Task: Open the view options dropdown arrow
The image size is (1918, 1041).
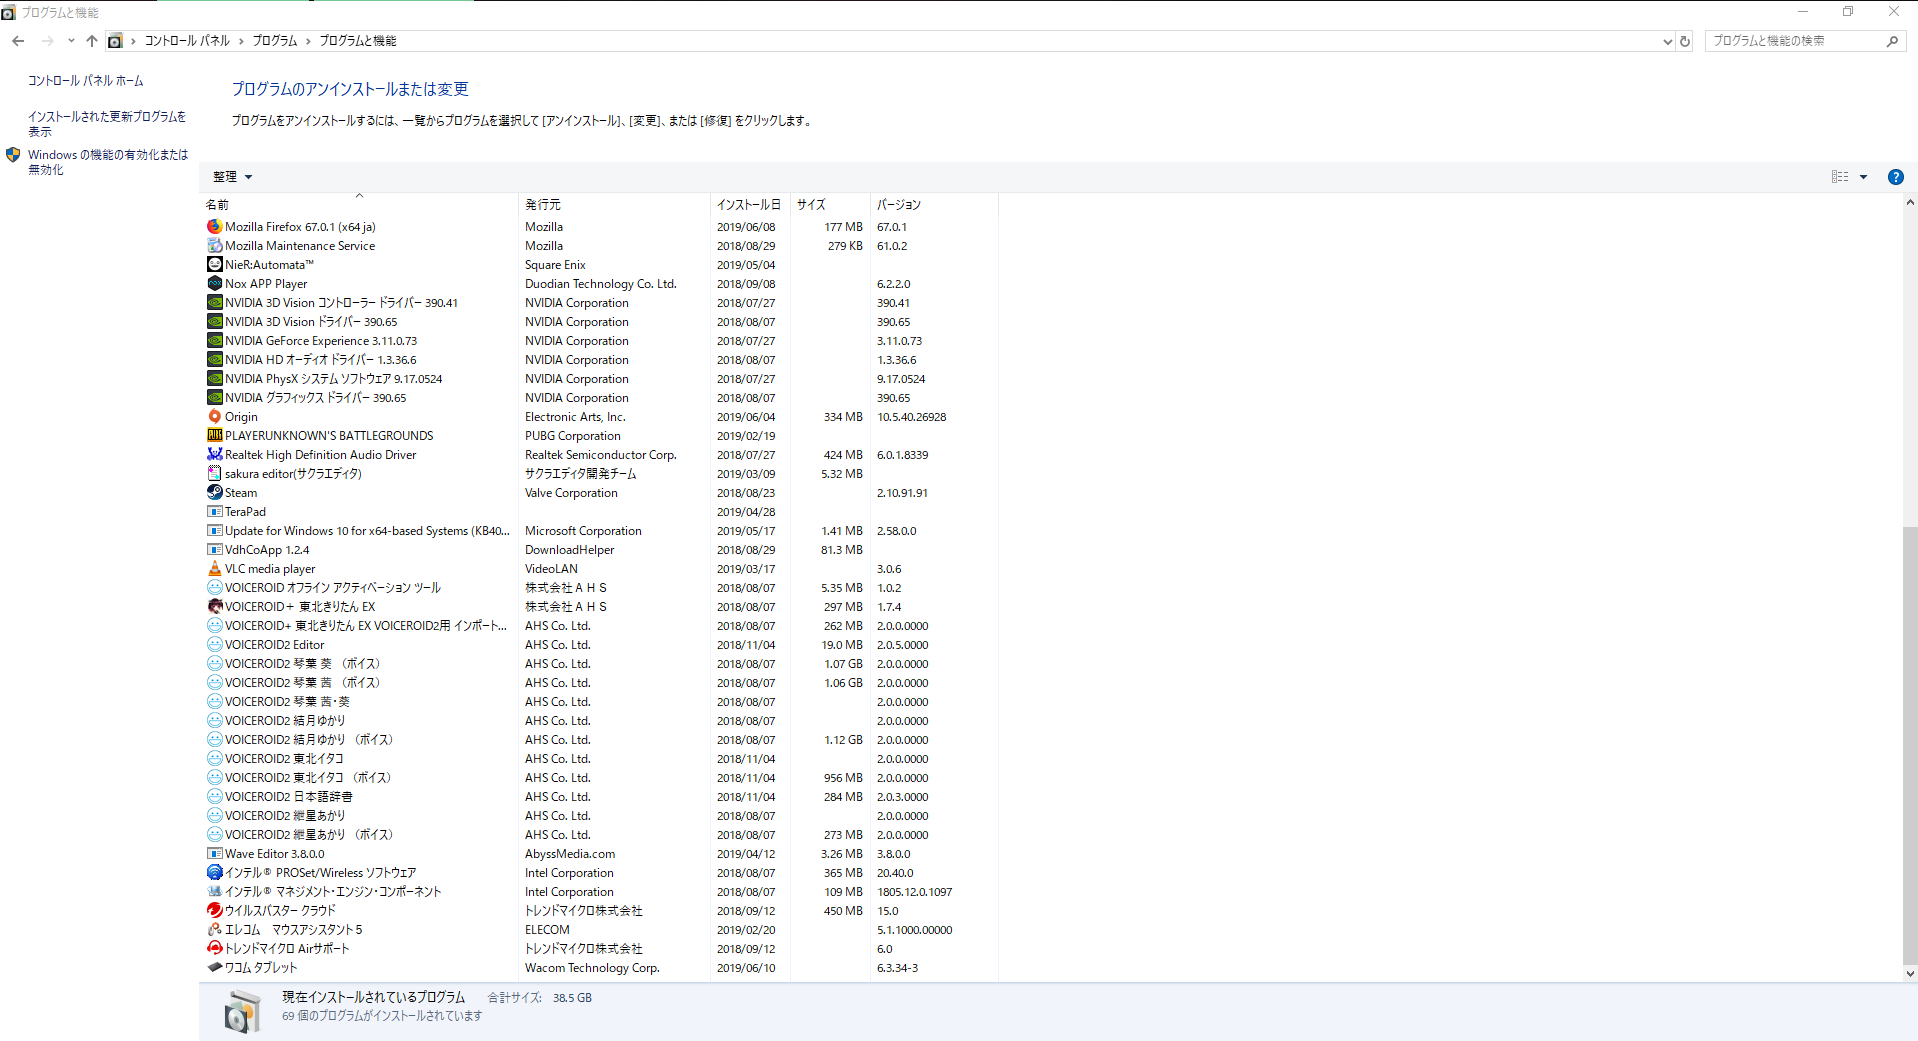Action: 1863,177
